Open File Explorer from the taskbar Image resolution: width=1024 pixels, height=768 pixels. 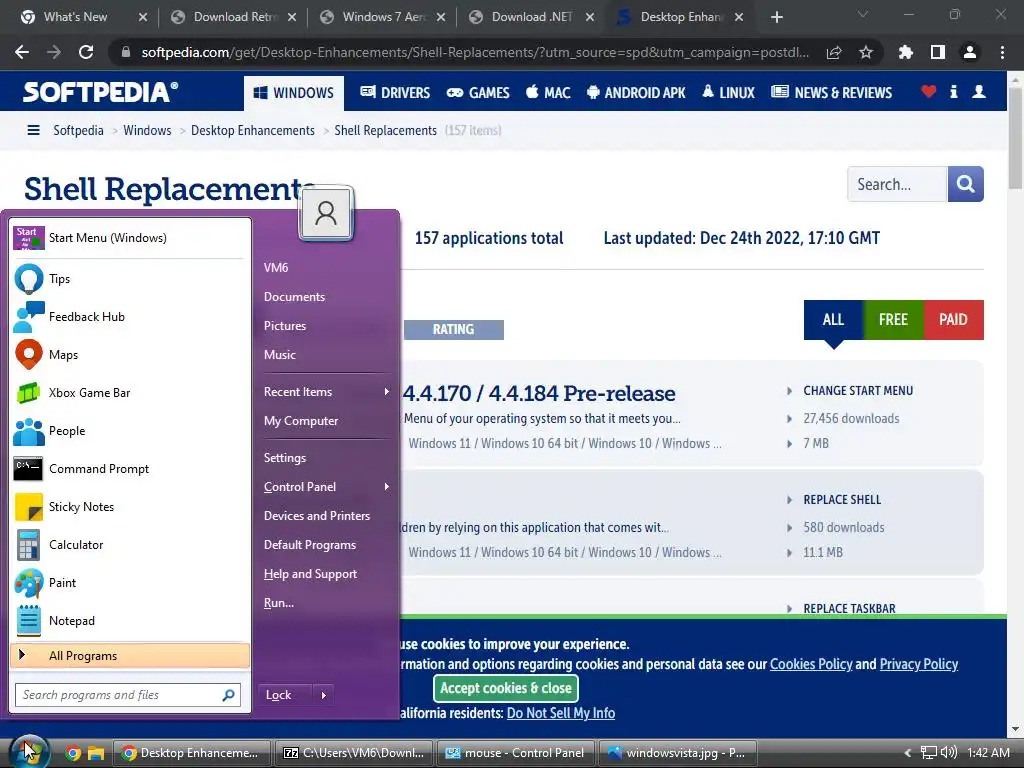(97, 753)
